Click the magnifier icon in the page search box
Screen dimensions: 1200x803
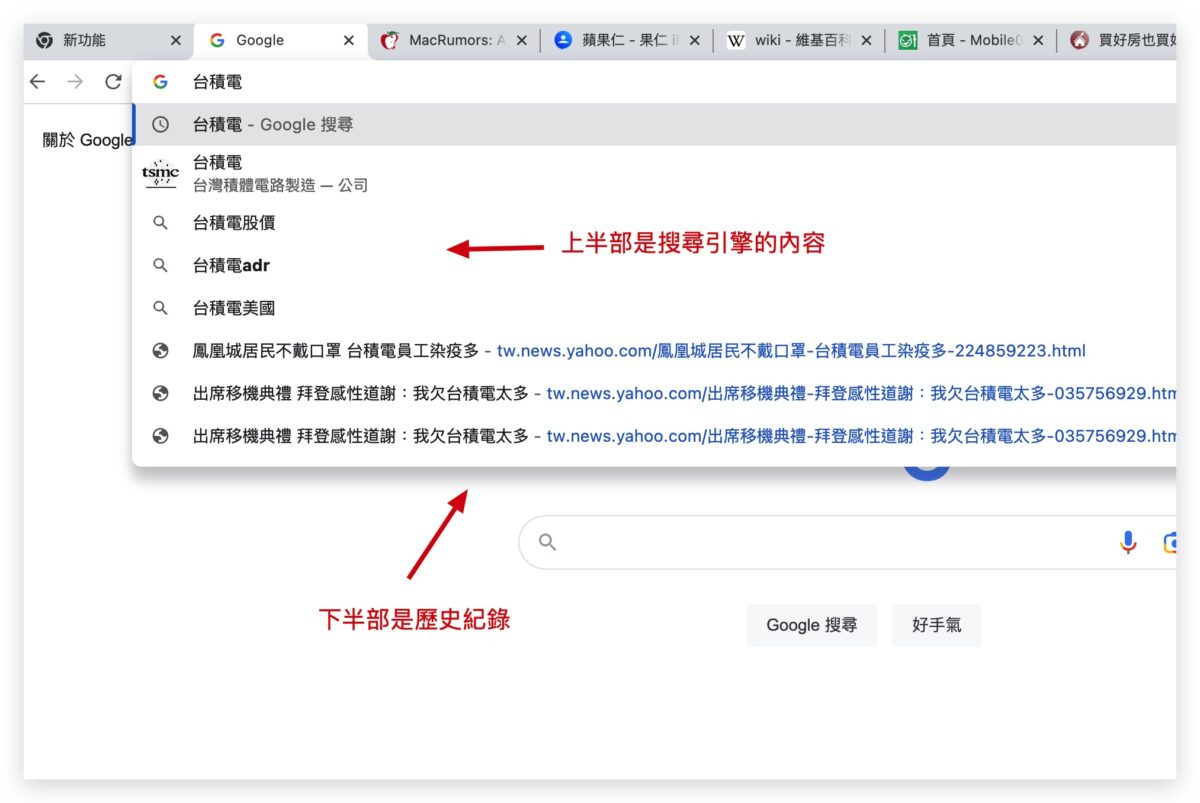(x=547, y=542)
